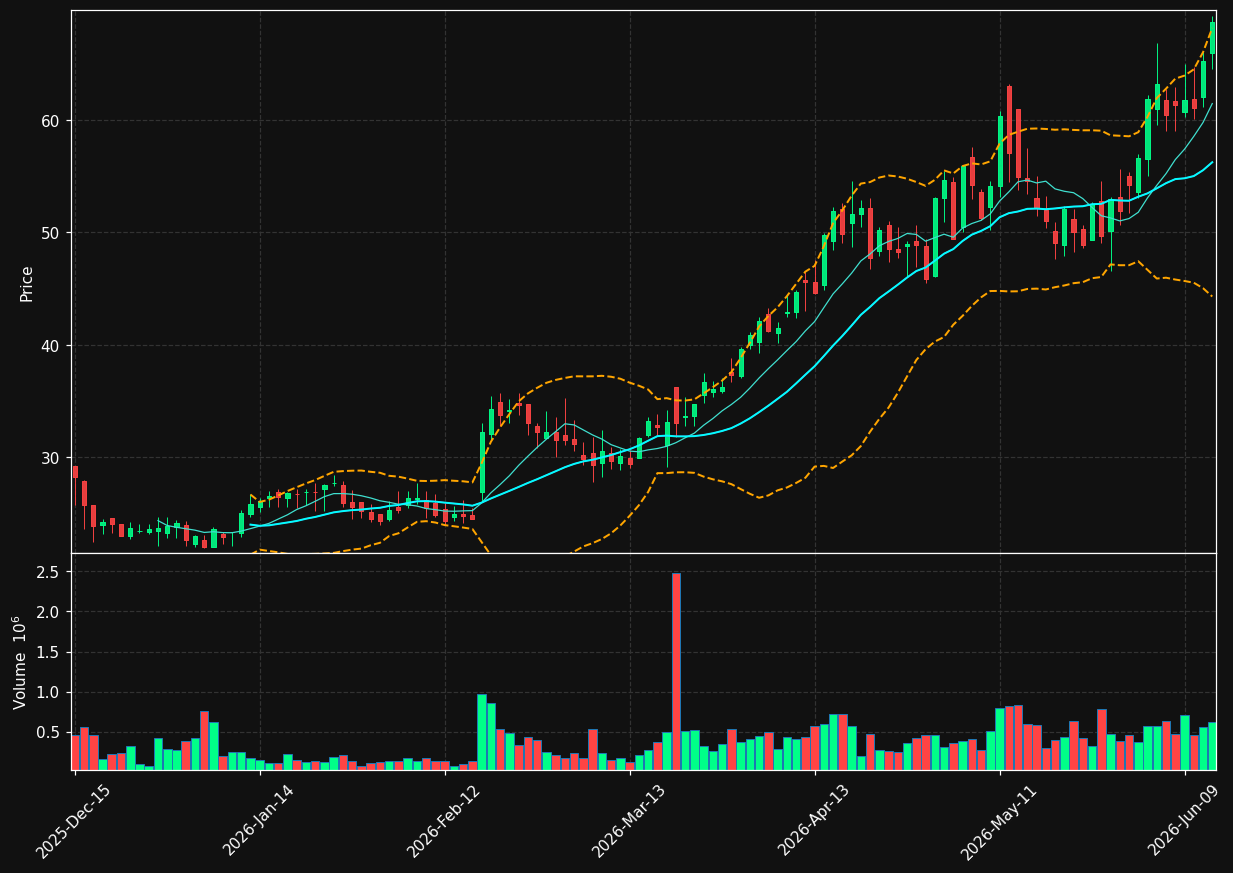Click the 2025-Dec-15 date label
Viewport: 1233px width, 873px height.
click(73, 821)
